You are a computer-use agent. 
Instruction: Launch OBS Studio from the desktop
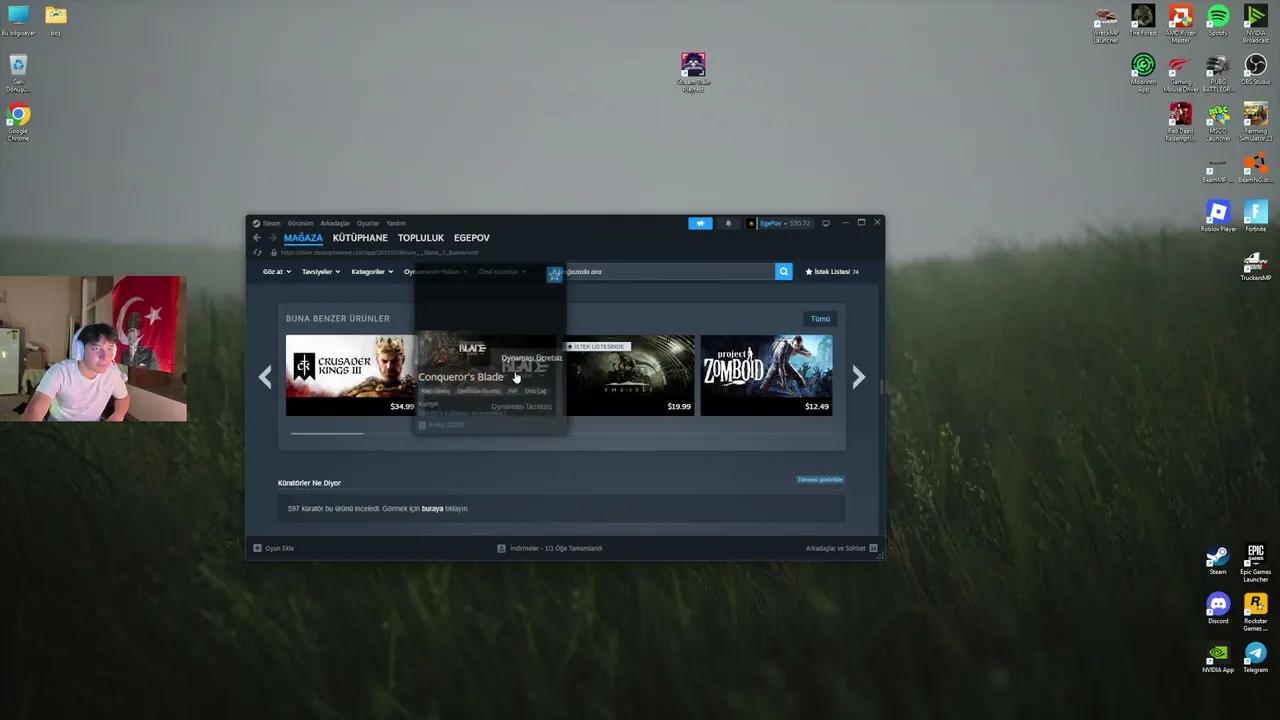tap(1255, 70)
